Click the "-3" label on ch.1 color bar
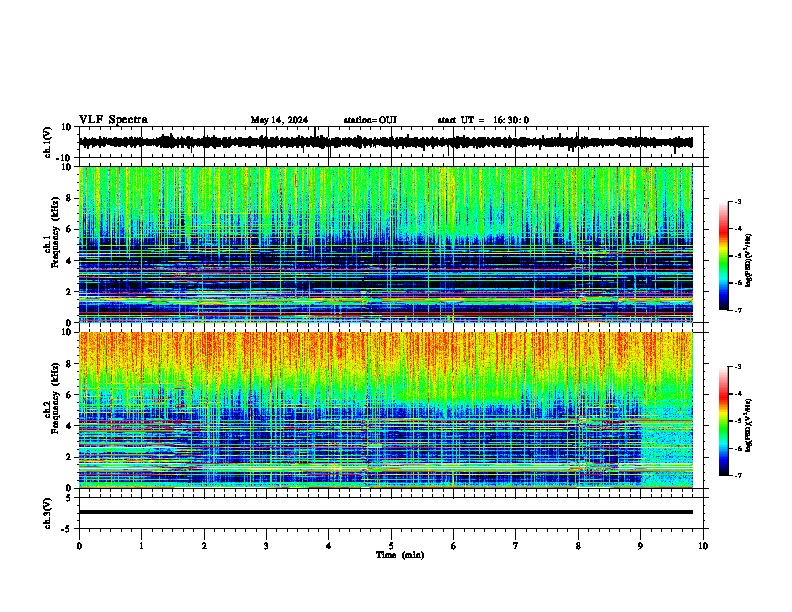Image resolution: width=792 pixels, height=612 pixels. 737,201
